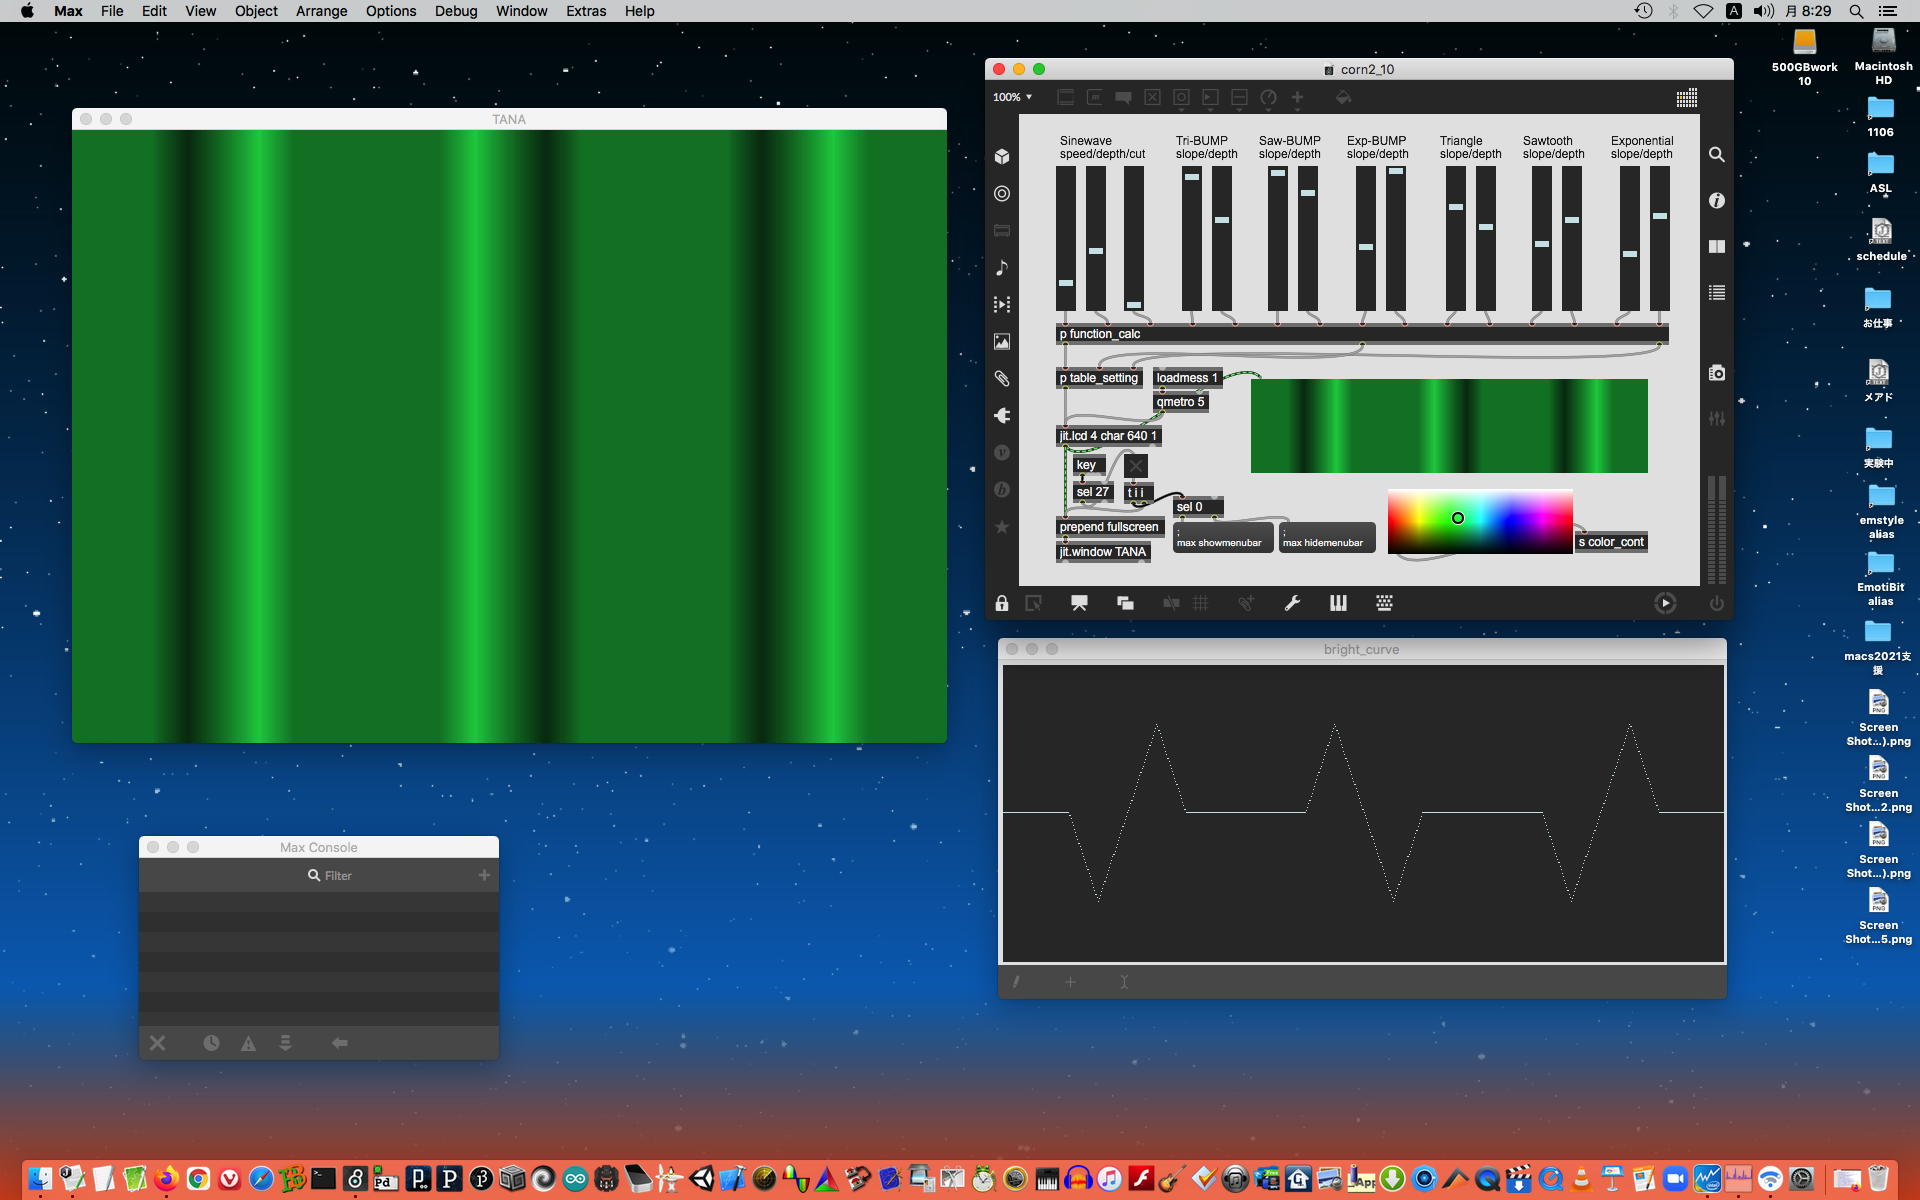Image resolution: width=1920 pixels, height=1200 pixels.
Task: Open the Objects browser cube icon
Action: point(1002,156)
